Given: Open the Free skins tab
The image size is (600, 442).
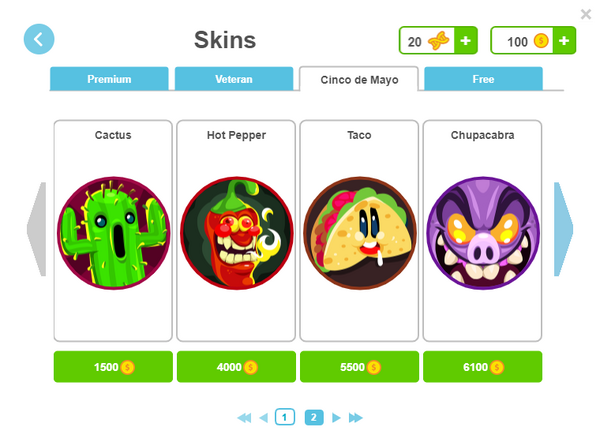Looking at the screenshot, I should pos(483,79).
